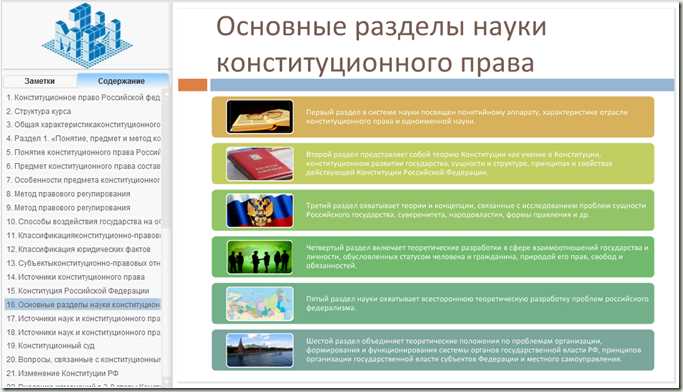Open item 8 Метод правового регулирования
Screen dimensions: 683x392
pos(83,194)
